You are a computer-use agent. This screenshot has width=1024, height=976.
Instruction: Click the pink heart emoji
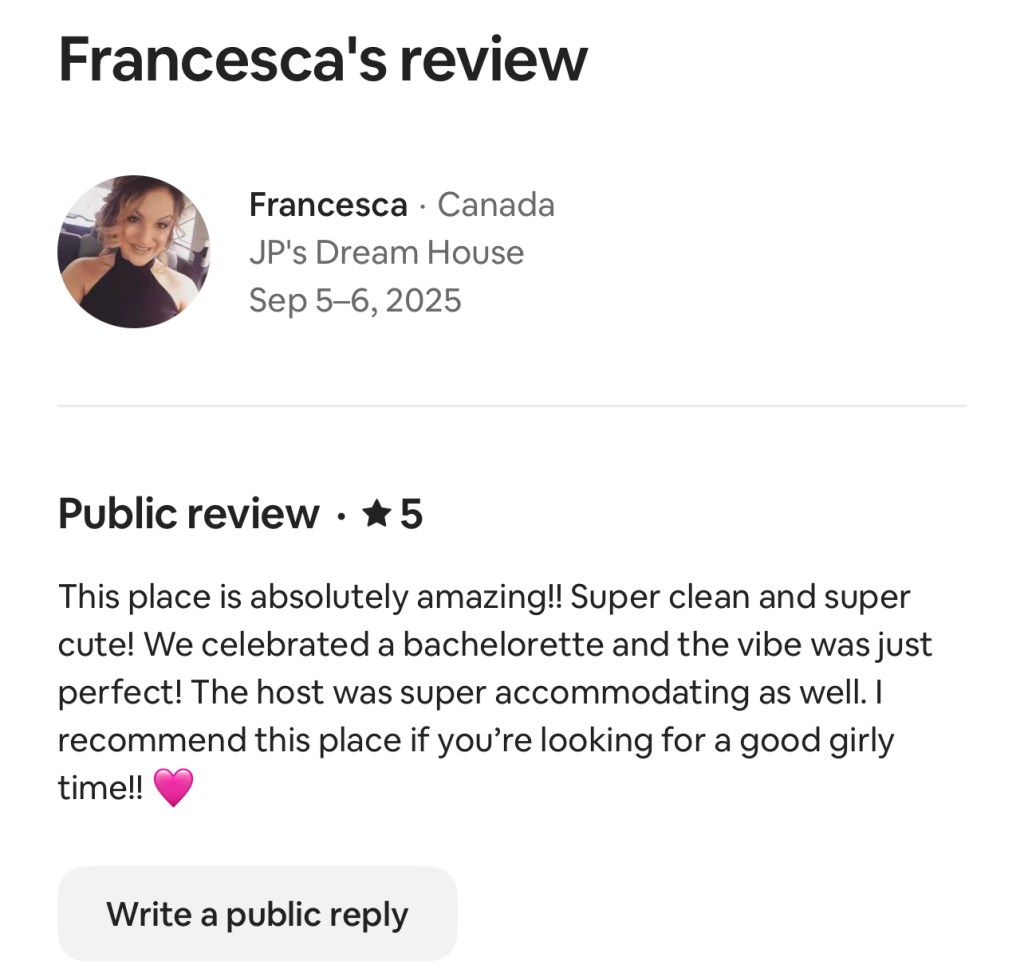click(173, 788)
